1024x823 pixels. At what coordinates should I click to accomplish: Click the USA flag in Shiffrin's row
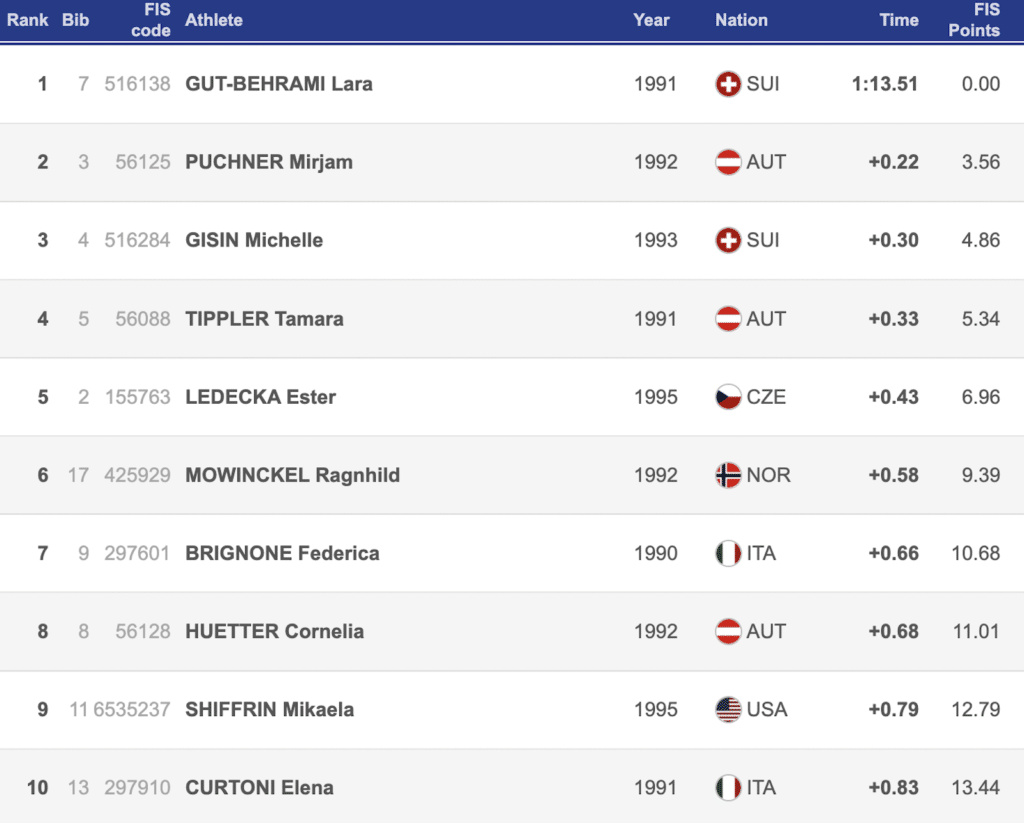coord(728,710)
